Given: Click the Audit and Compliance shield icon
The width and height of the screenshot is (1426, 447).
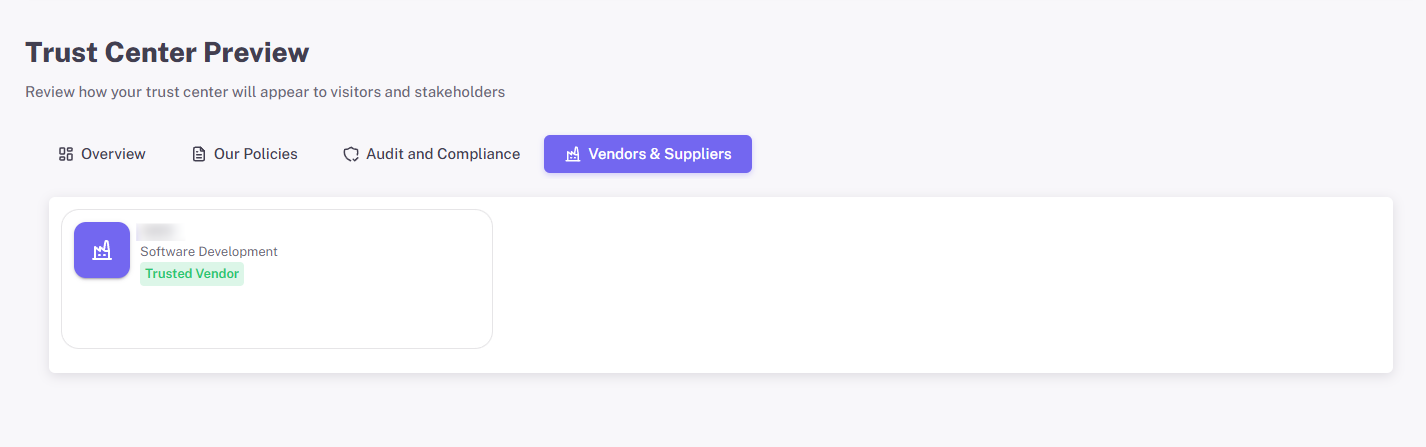Looking at the screenshot, I should [350, 154].
